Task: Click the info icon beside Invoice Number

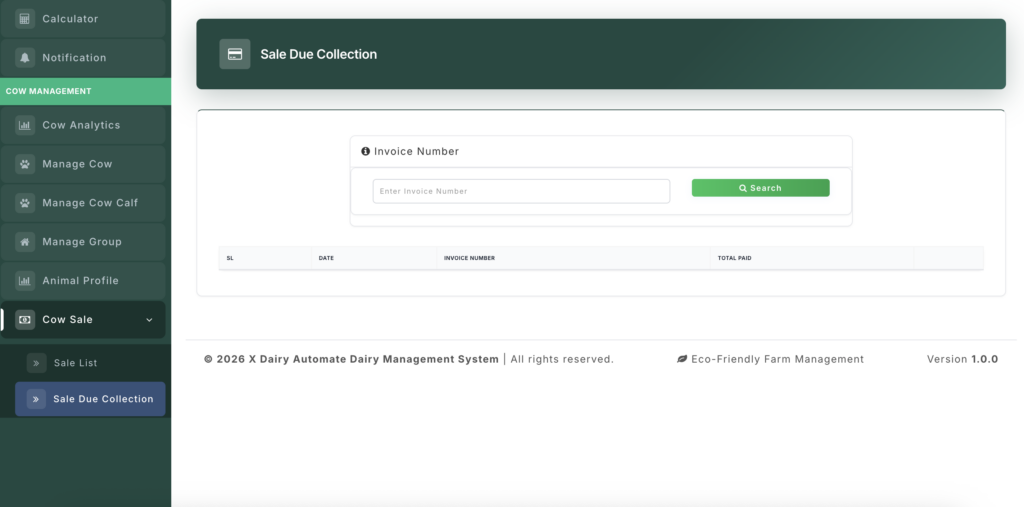Action: click(366, 152)
